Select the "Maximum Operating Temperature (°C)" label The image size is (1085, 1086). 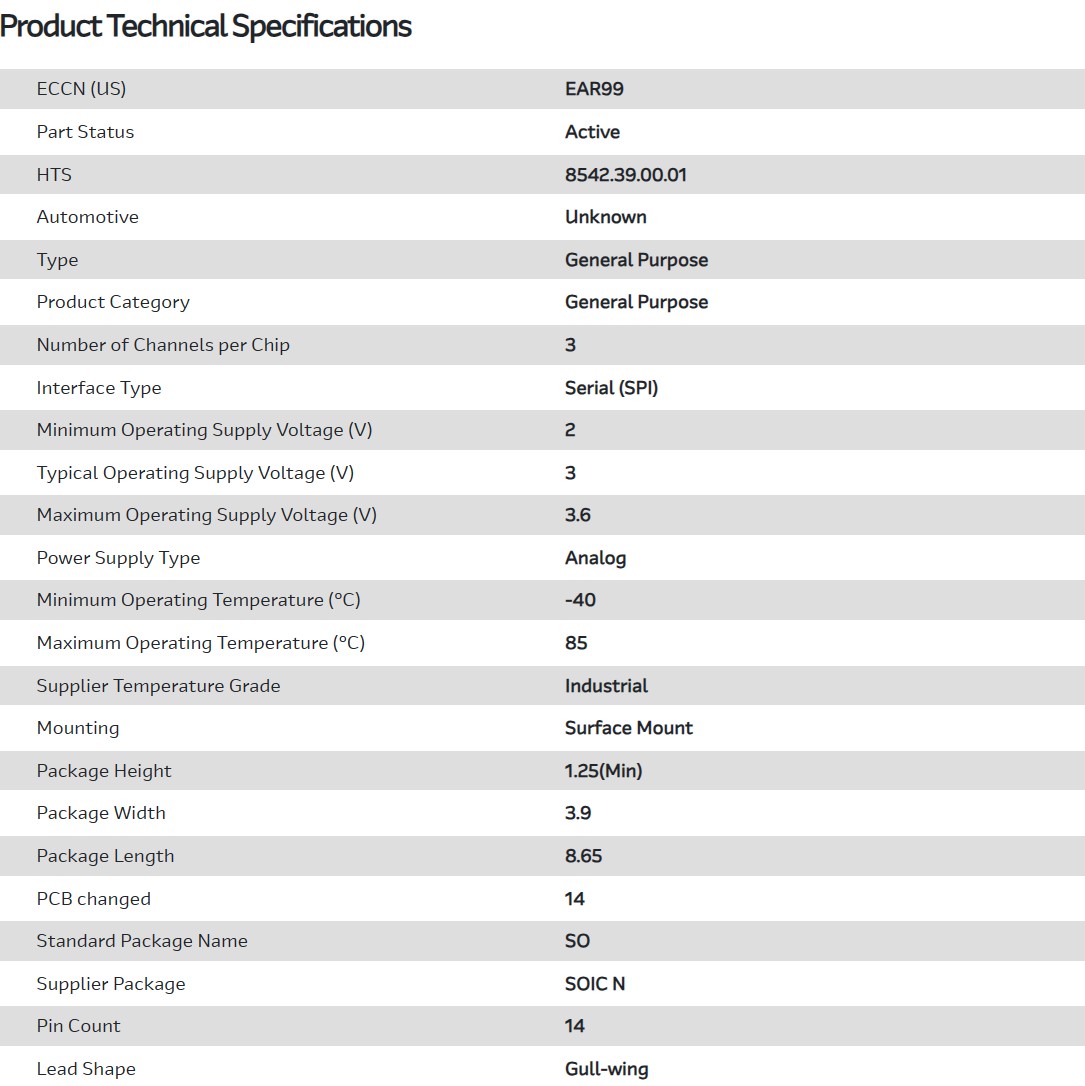[200, 643]
